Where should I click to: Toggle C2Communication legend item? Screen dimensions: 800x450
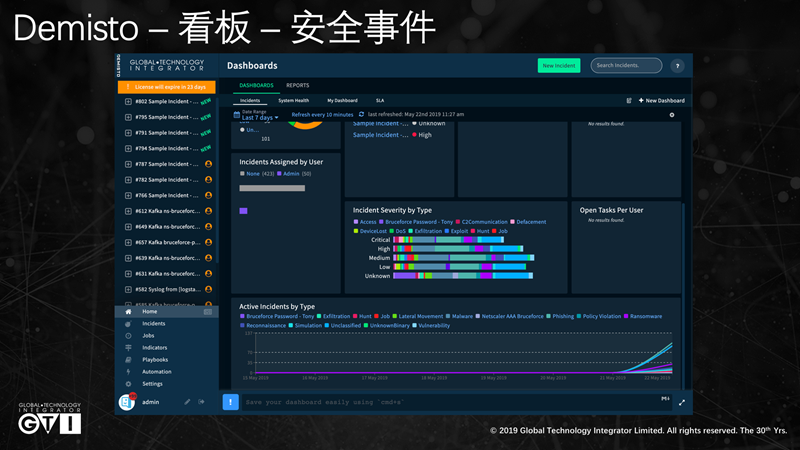(481, 222)
